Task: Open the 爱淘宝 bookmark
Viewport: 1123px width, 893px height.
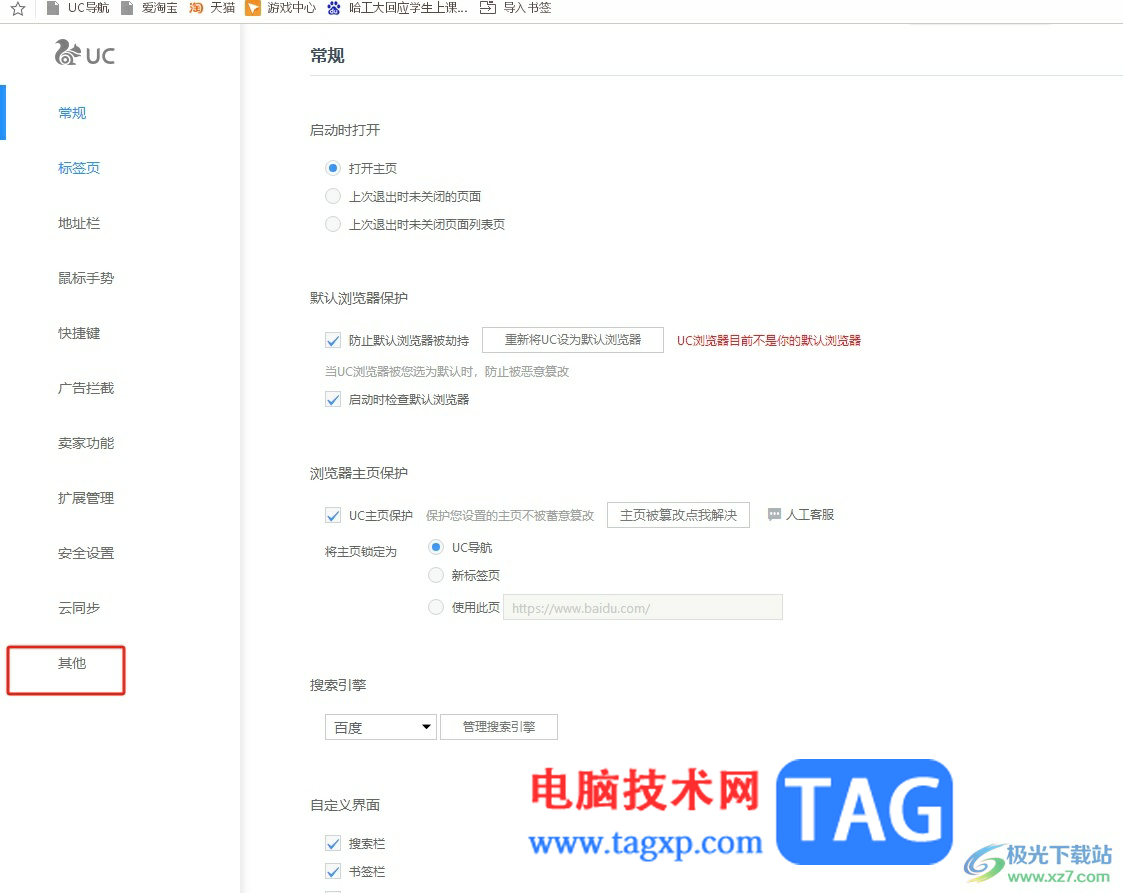Action: click(x=149, y=8)
